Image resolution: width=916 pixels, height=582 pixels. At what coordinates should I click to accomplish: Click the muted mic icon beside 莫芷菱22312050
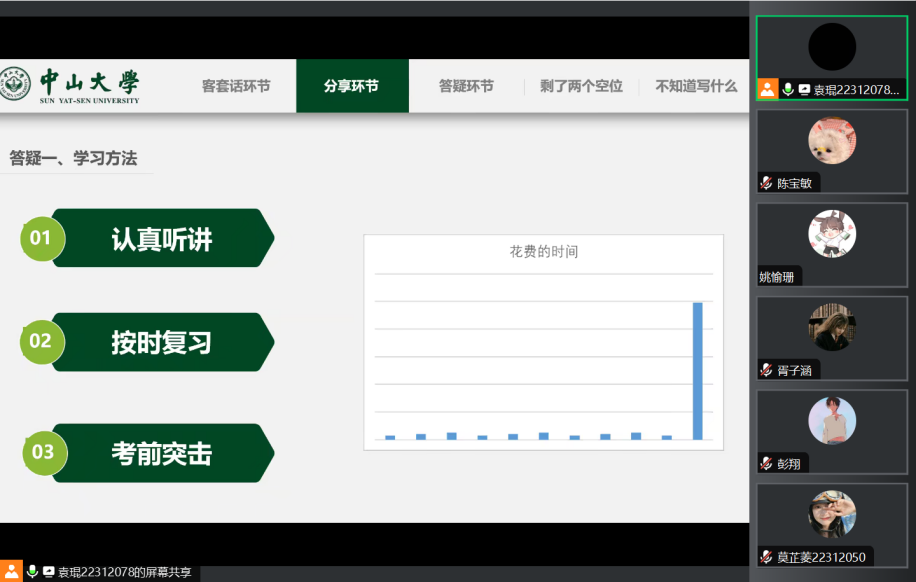click(x=766, y=557)
